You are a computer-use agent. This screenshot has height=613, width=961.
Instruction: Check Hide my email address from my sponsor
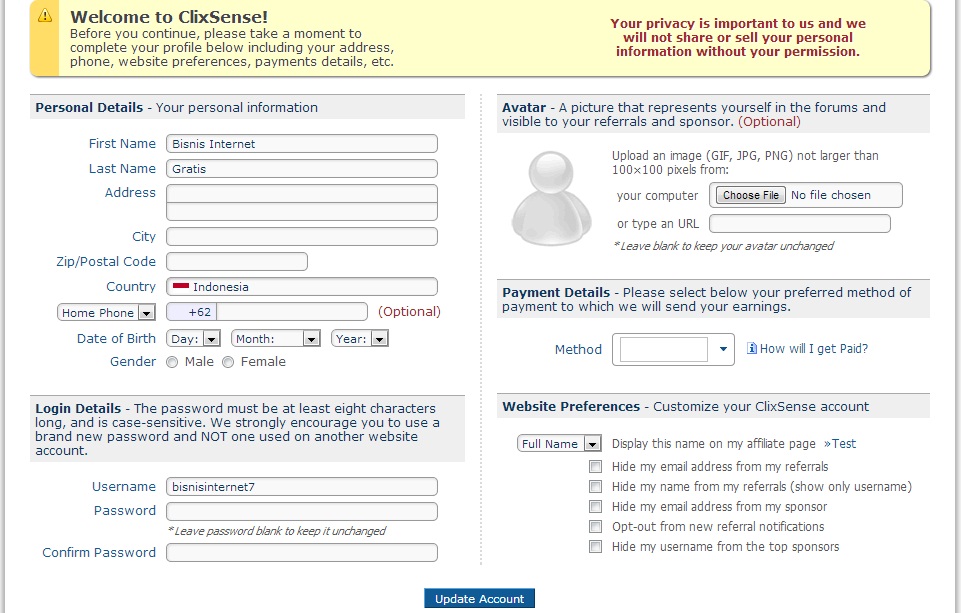595,506
